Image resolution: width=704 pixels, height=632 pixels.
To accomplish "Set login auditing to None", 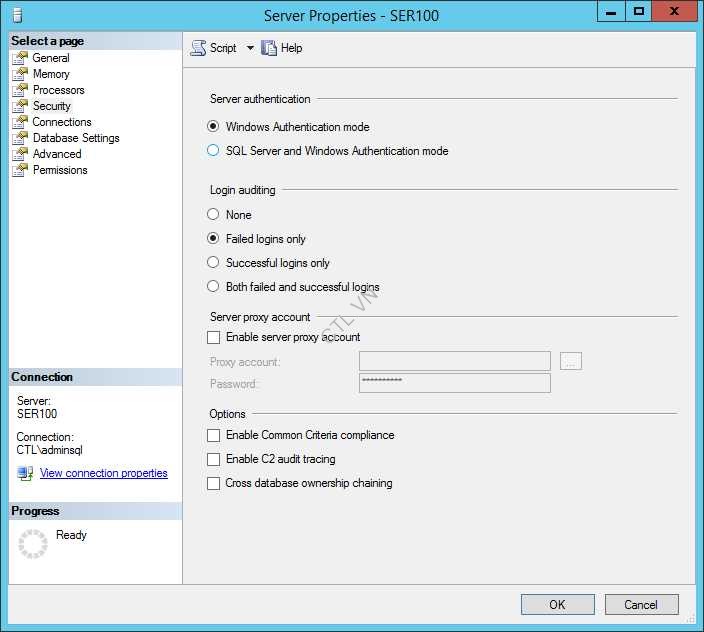I will (213, 214).
